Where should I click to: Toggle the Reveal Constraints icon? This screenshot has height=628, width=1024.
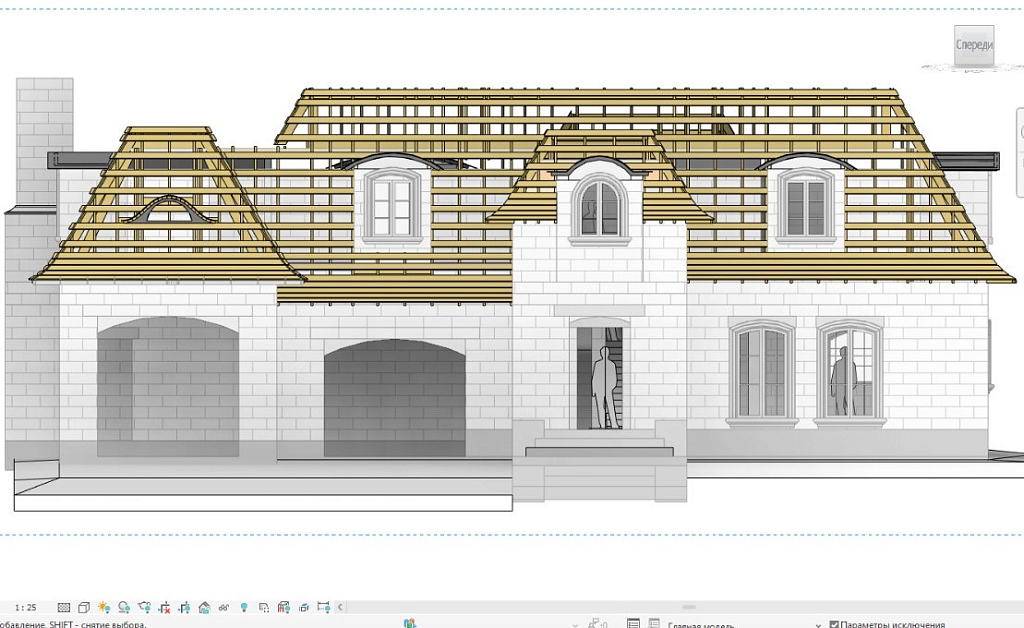pyautogui.click(x=323, y=607)
